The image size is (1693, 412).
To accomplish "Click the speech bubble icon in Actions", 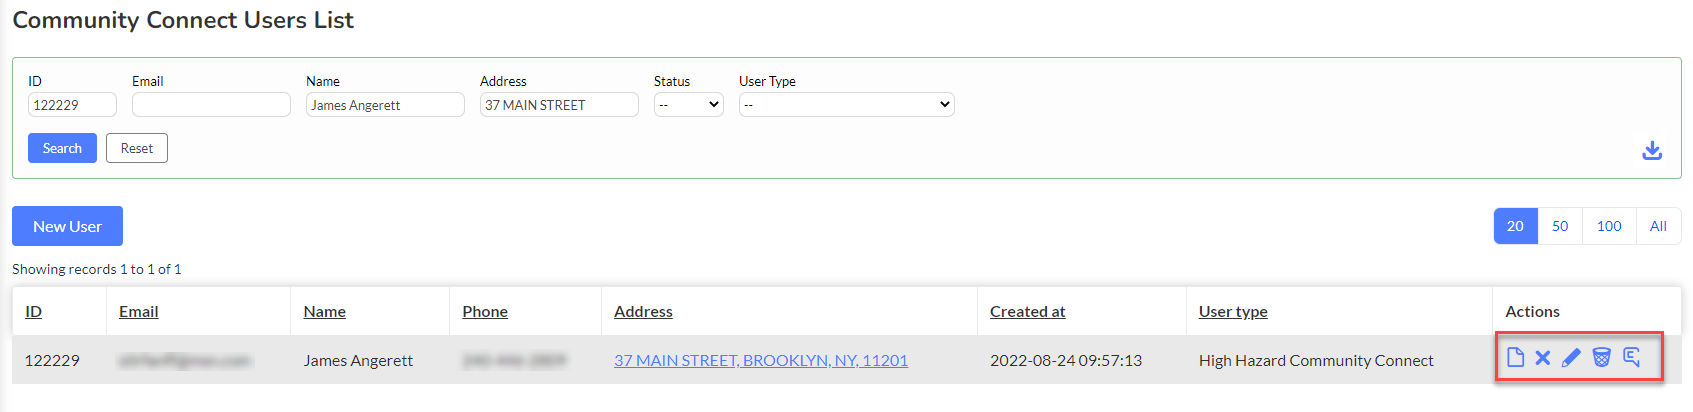I will [x=1631, y=357].
